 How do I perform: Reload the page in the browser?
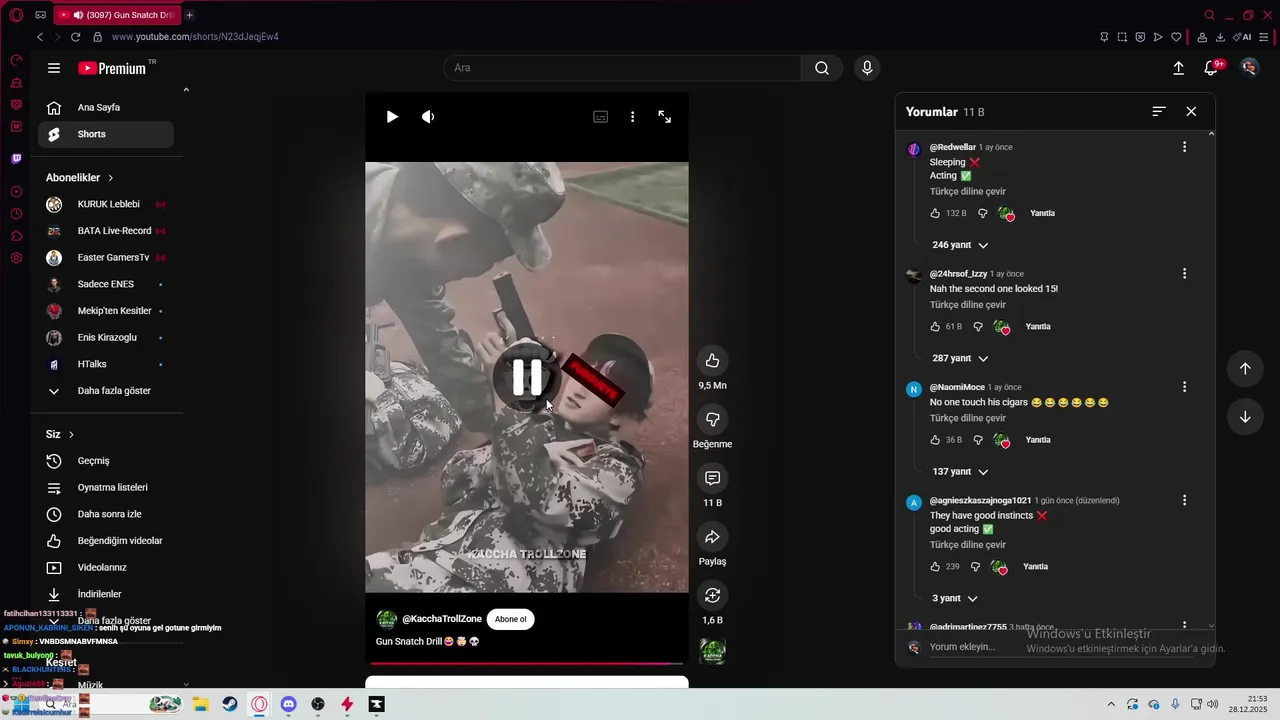[x=75, y=37]
